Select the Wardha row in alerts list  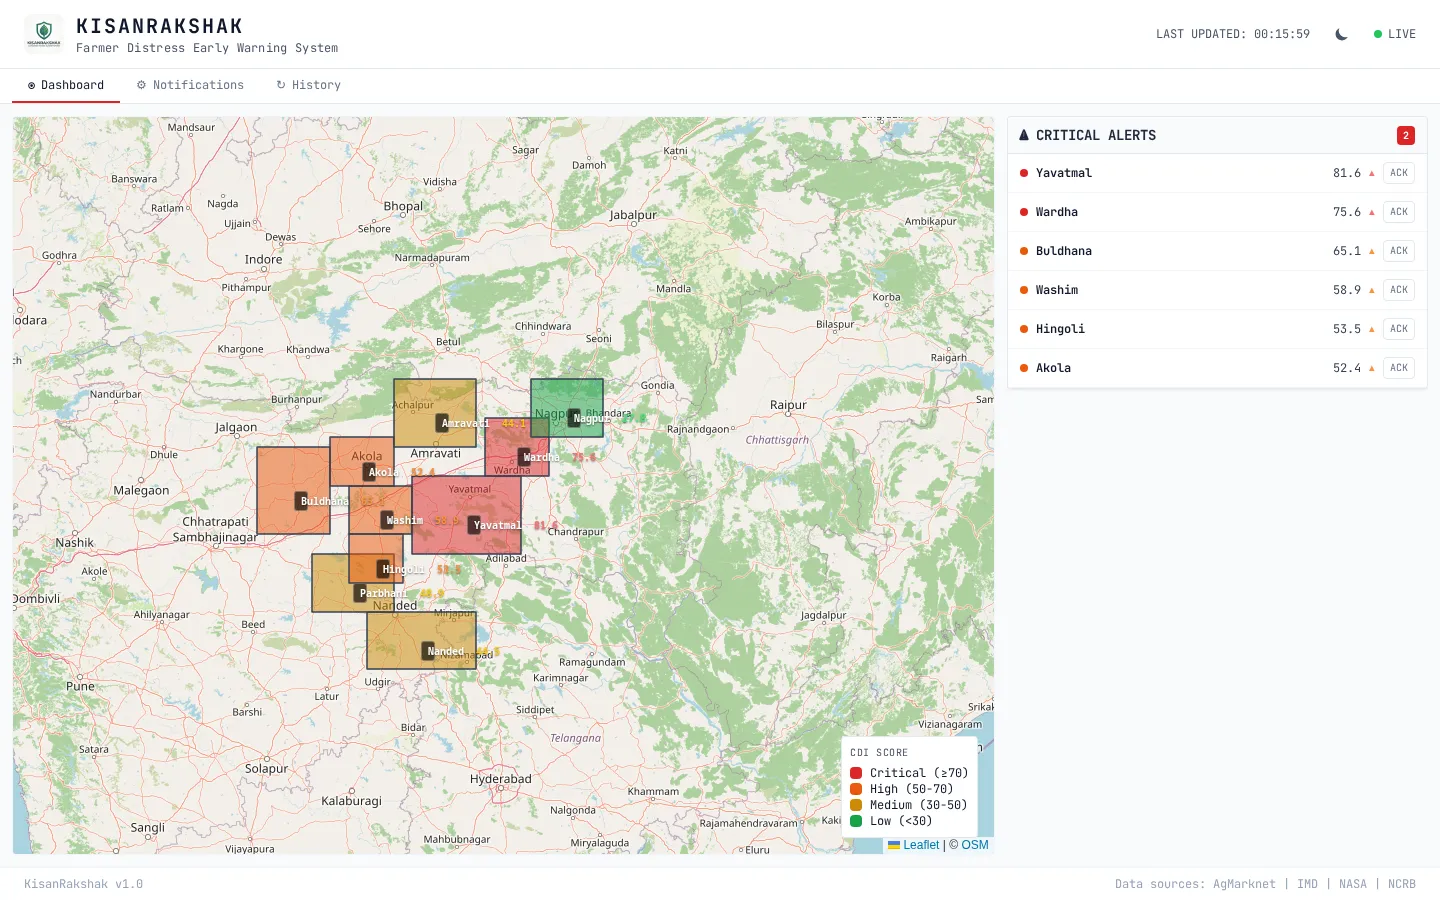click(x=1217, y=212)
